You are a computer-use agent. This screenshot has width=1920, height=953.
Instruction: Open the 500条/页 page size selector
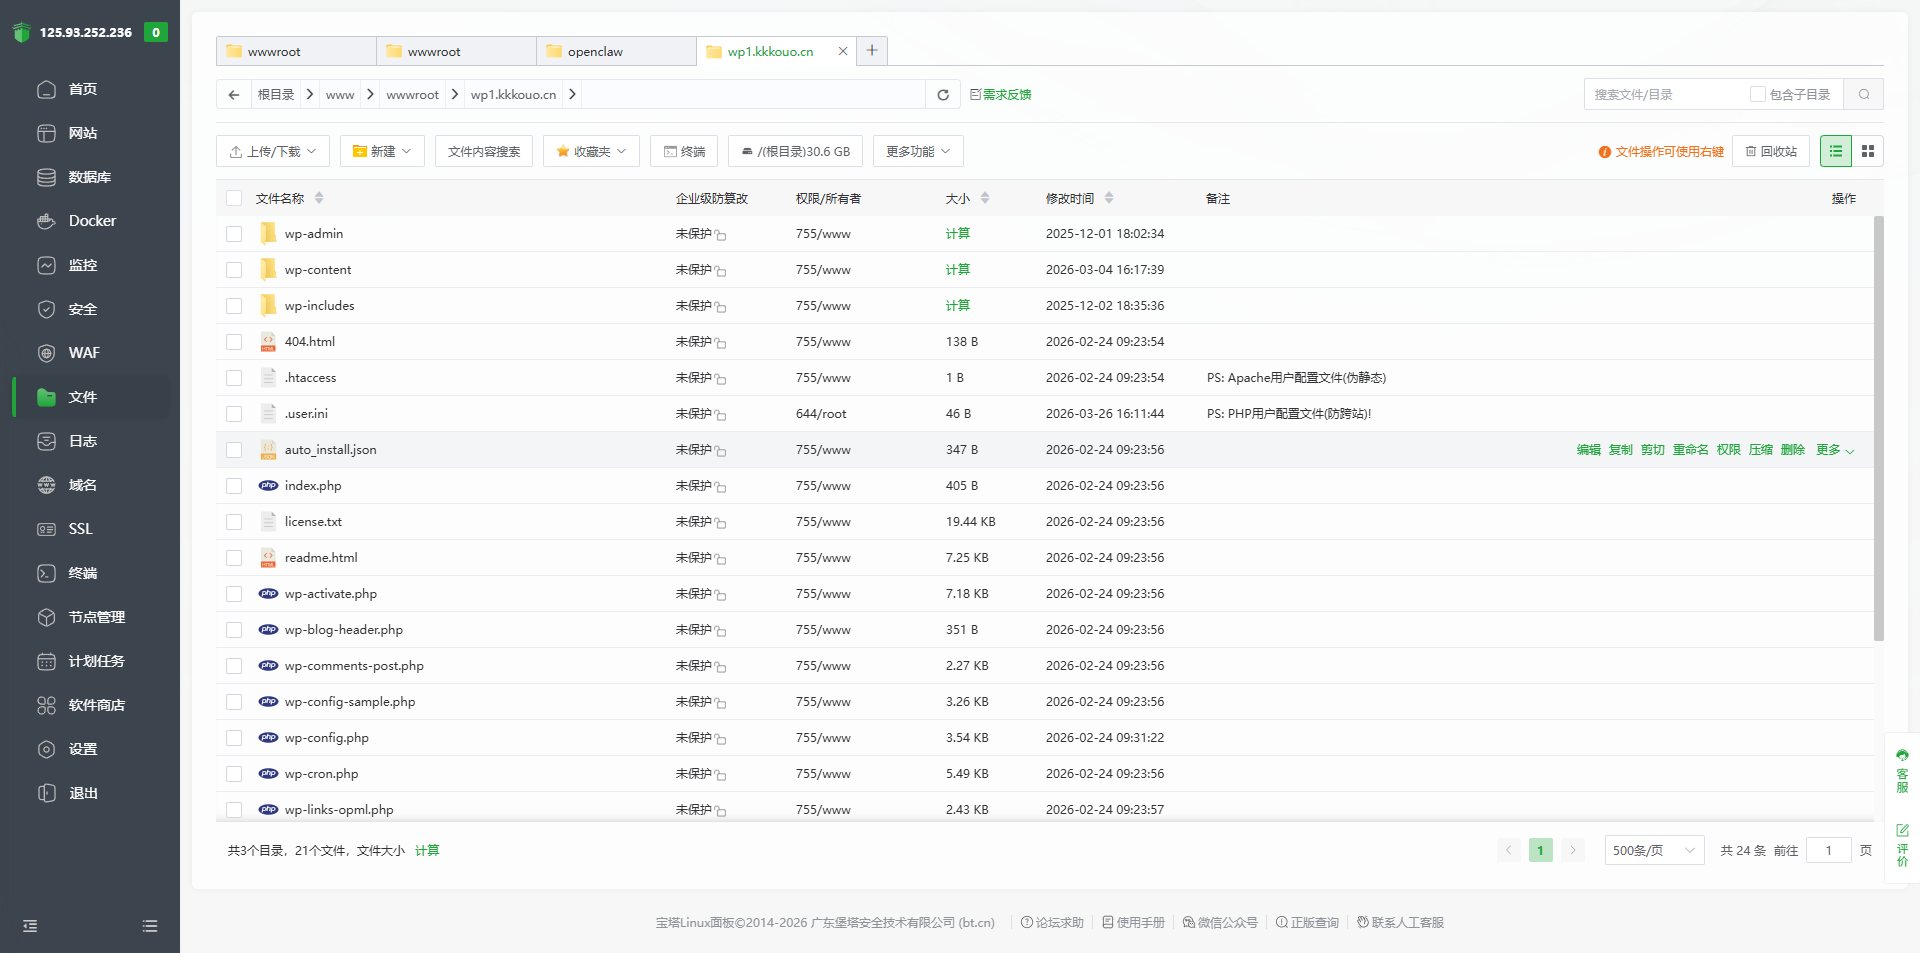click(1653, 851)
